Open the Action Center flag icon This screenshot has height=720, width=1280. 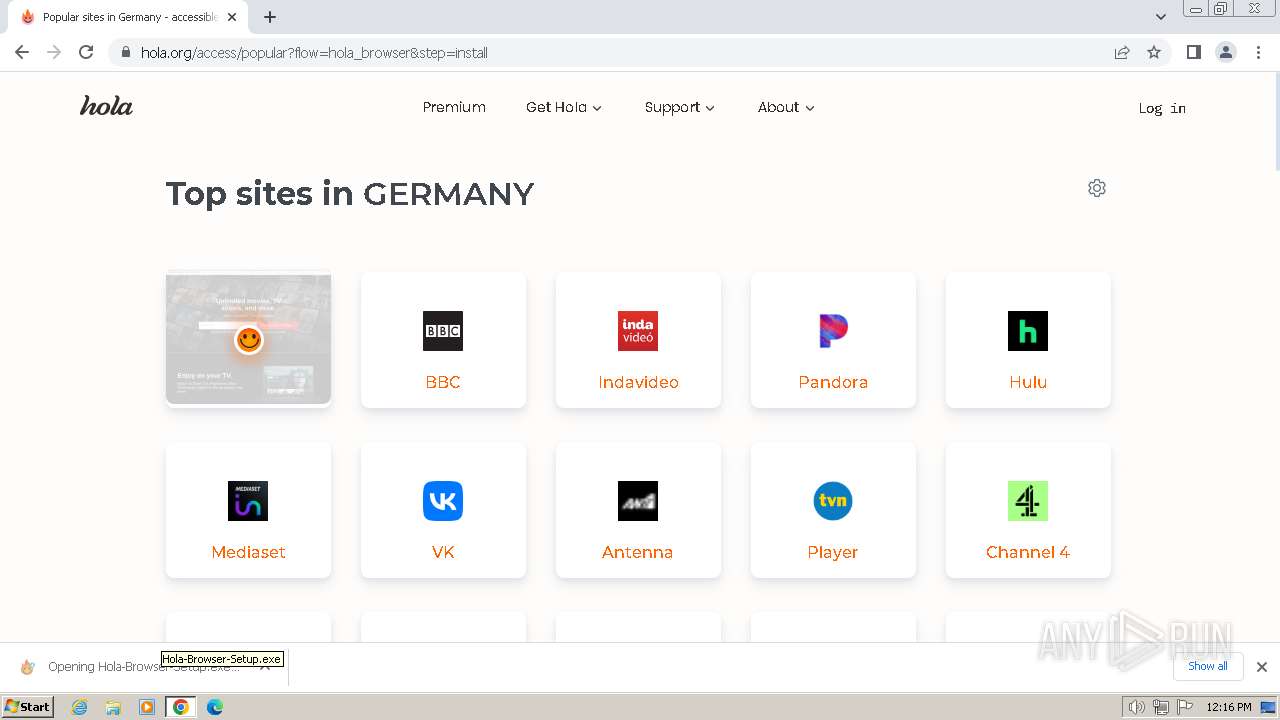[1184, 707]
